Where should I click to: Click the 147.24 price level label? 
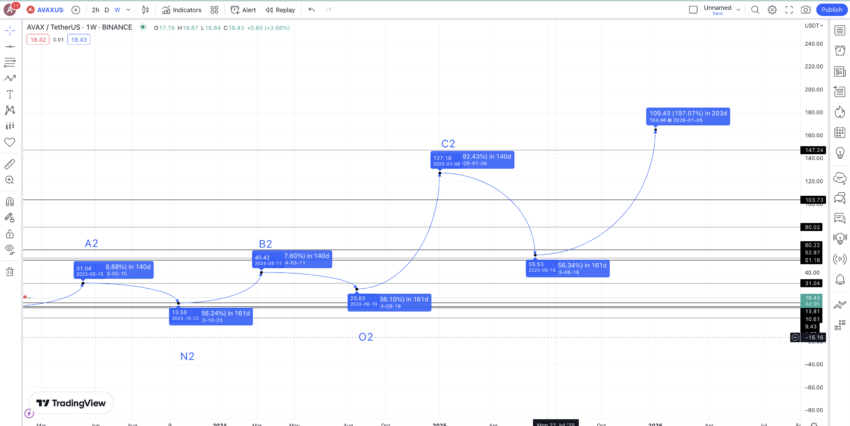coord(813,150)
